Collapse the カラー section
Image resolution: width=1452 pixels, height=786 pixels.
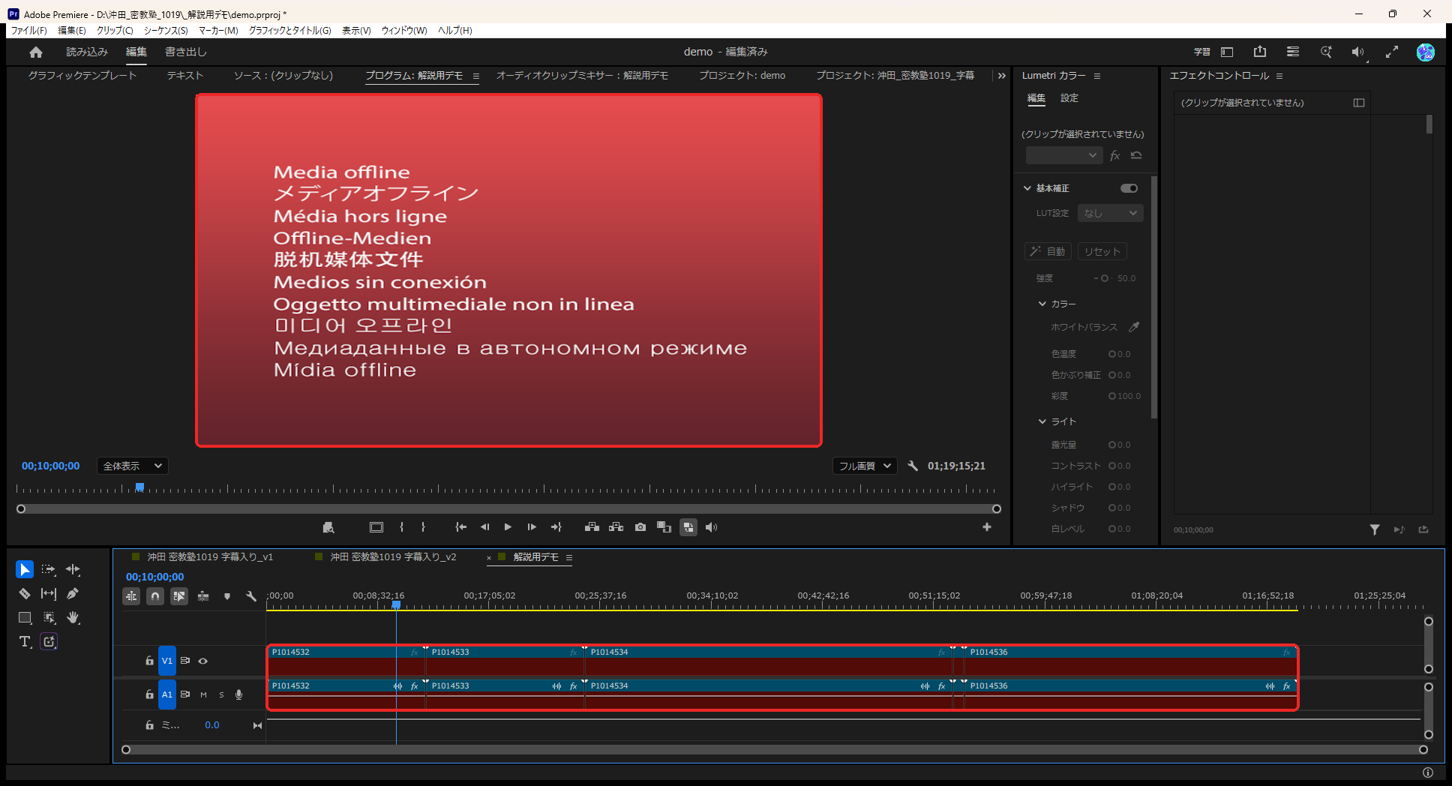(x=1042, y=304)
